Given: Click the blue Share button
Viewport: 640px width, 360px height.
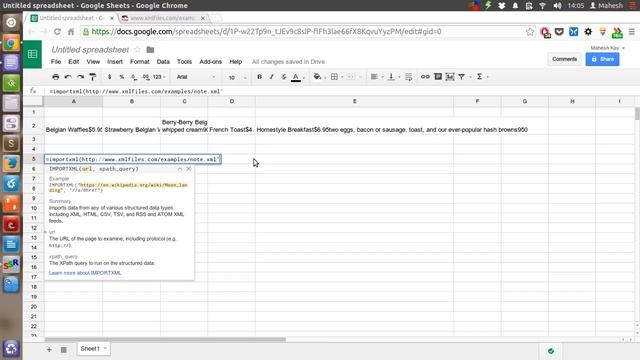Looking at the screenshot, I should 602,59.
